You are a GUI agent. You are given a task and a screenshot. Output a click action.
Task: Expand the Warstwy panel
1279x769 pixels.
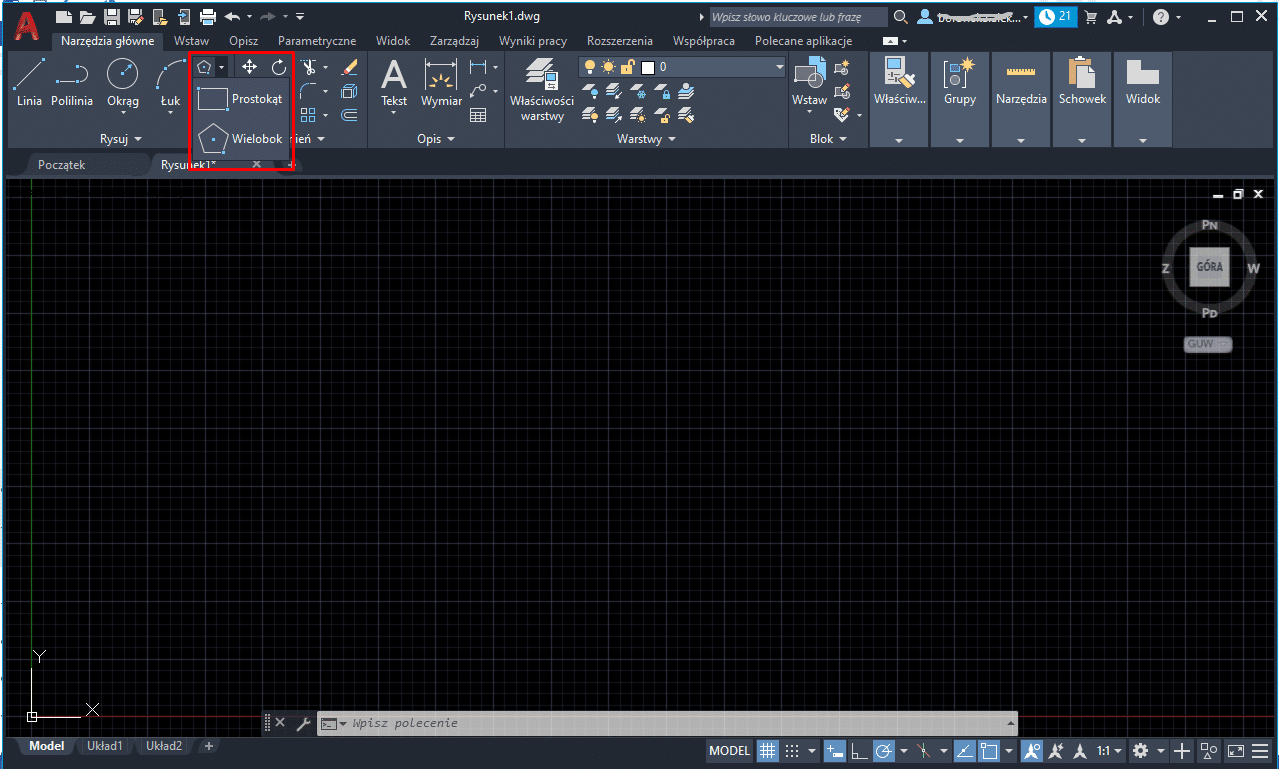click(646, 139)
